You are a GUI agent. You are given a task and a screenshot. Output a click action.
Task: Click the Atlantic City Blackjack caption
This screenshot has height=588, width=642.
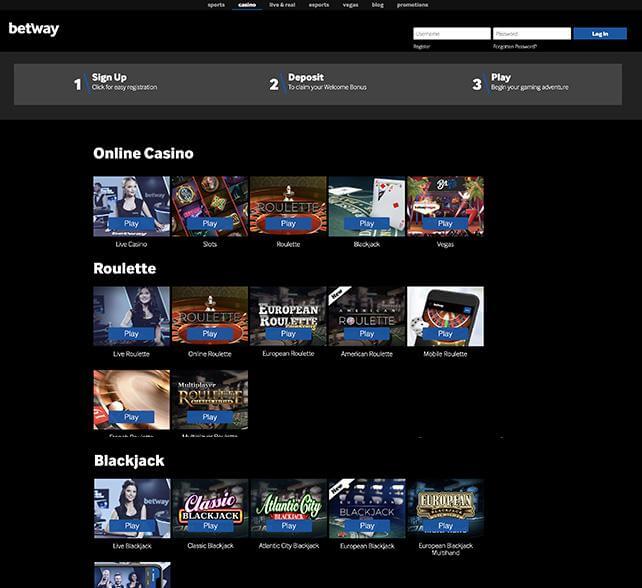[x=289, y=546]
